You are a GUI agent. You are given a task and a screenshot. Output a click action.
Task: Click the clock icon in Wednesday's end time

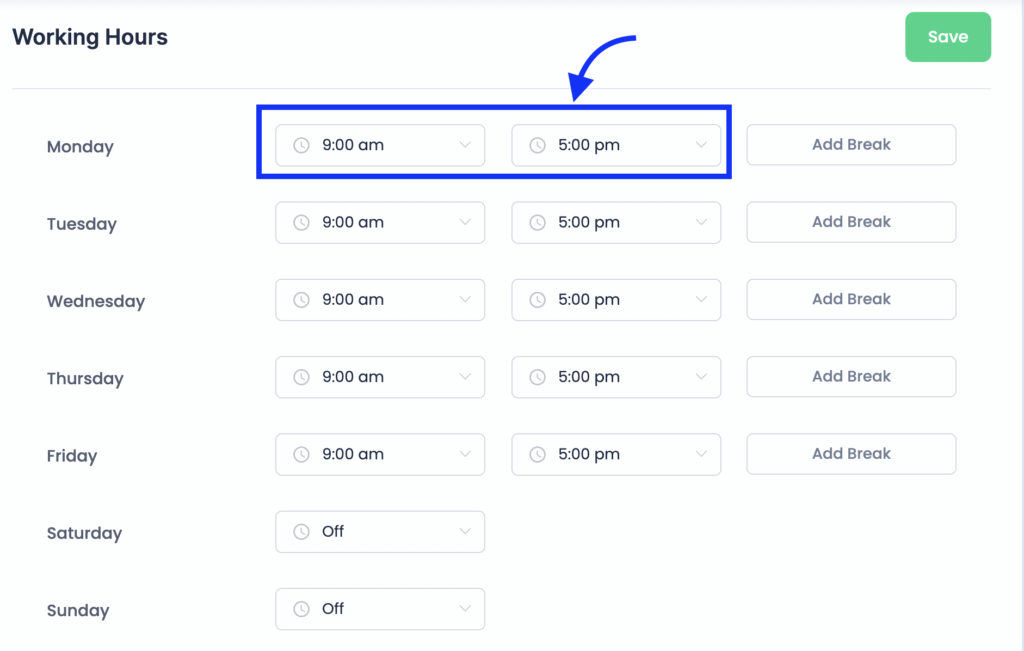537,299
